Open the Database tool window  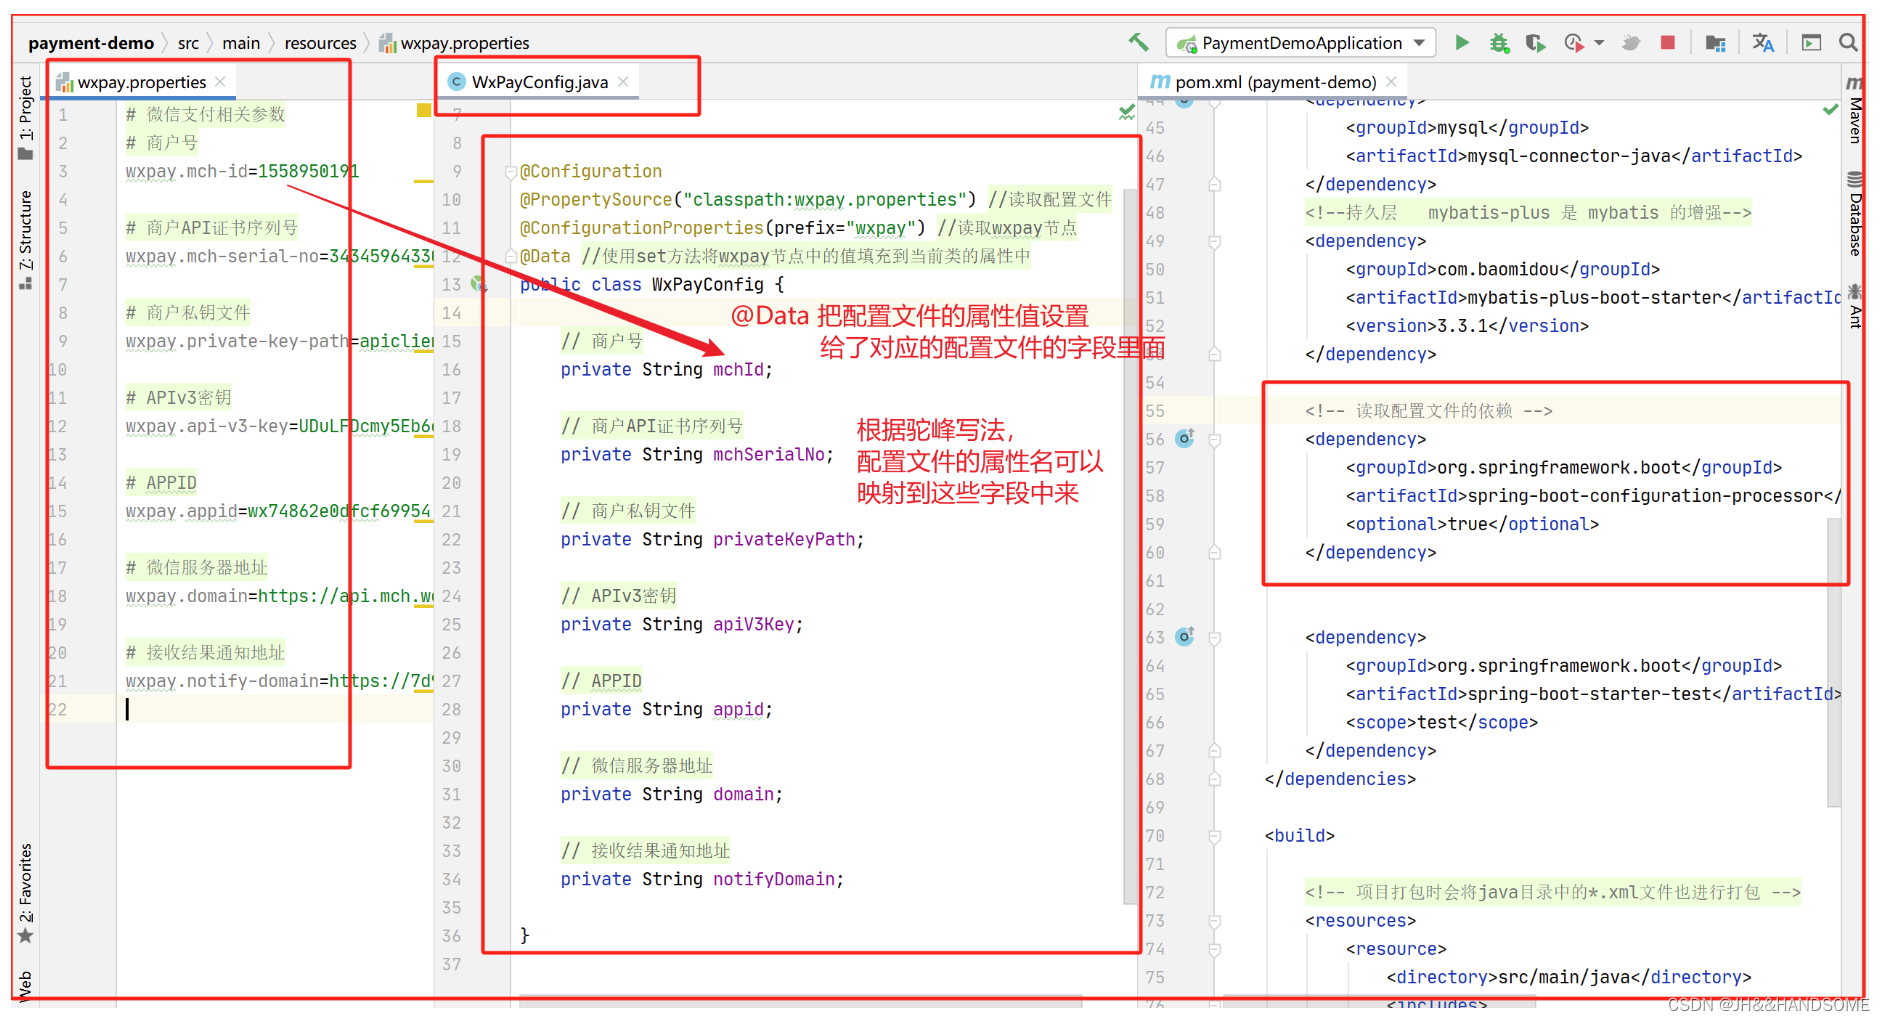tap(1855, 215)
